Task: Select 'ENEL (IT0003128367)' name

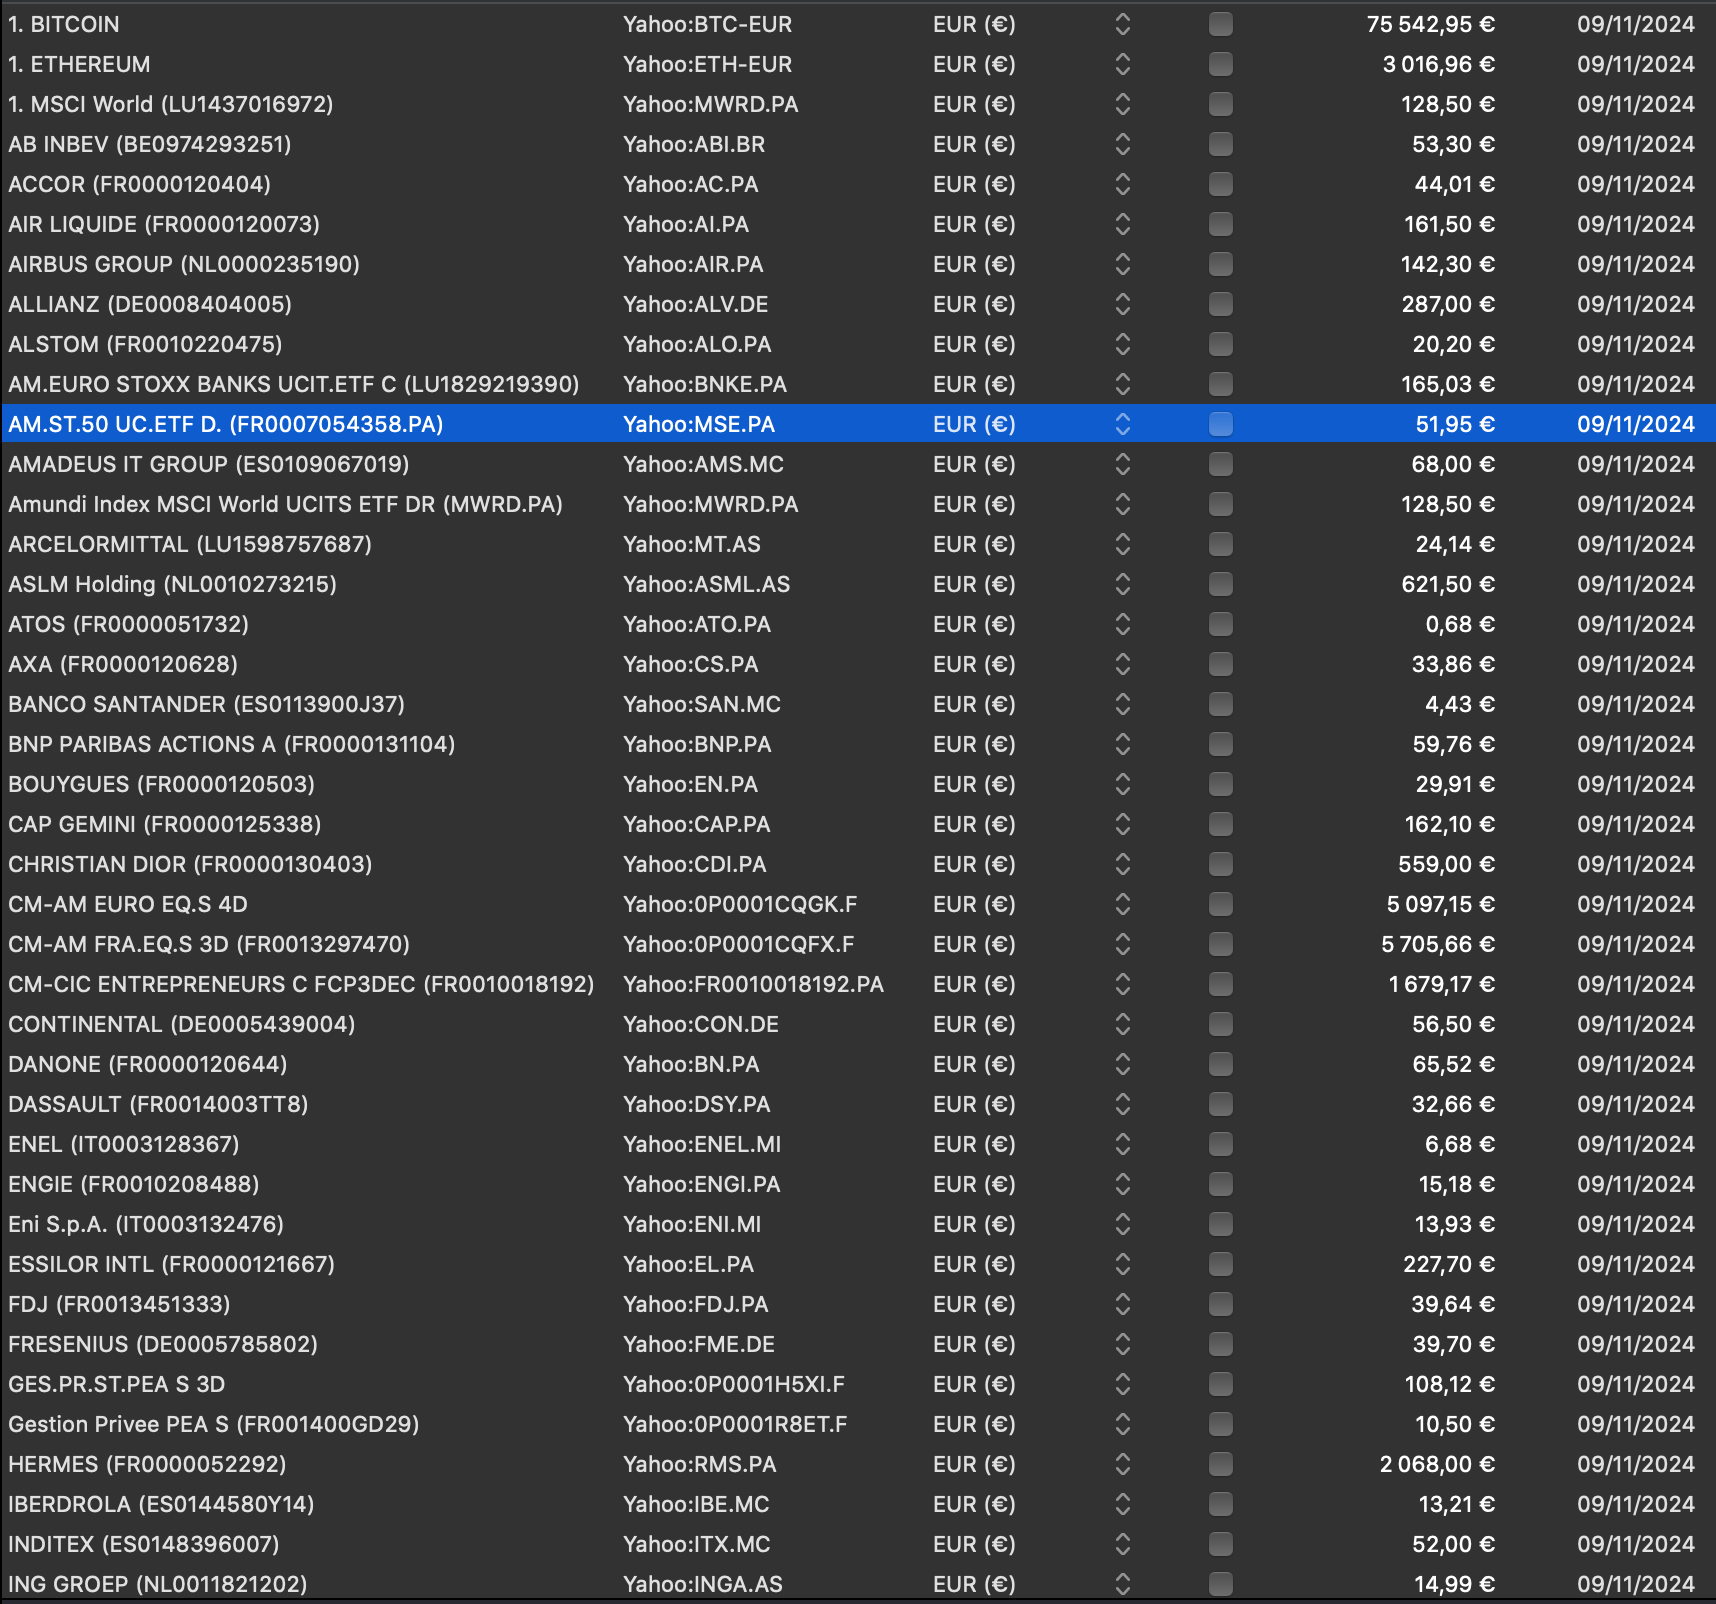Action: (x=124, y=1144)
